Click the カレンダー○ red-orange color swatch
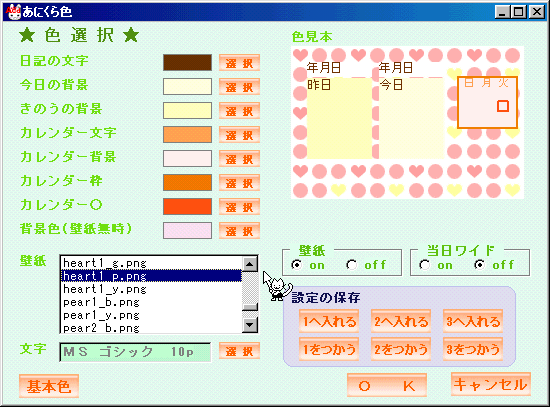The height and width of the screenshot is (407, 550). 187,207
